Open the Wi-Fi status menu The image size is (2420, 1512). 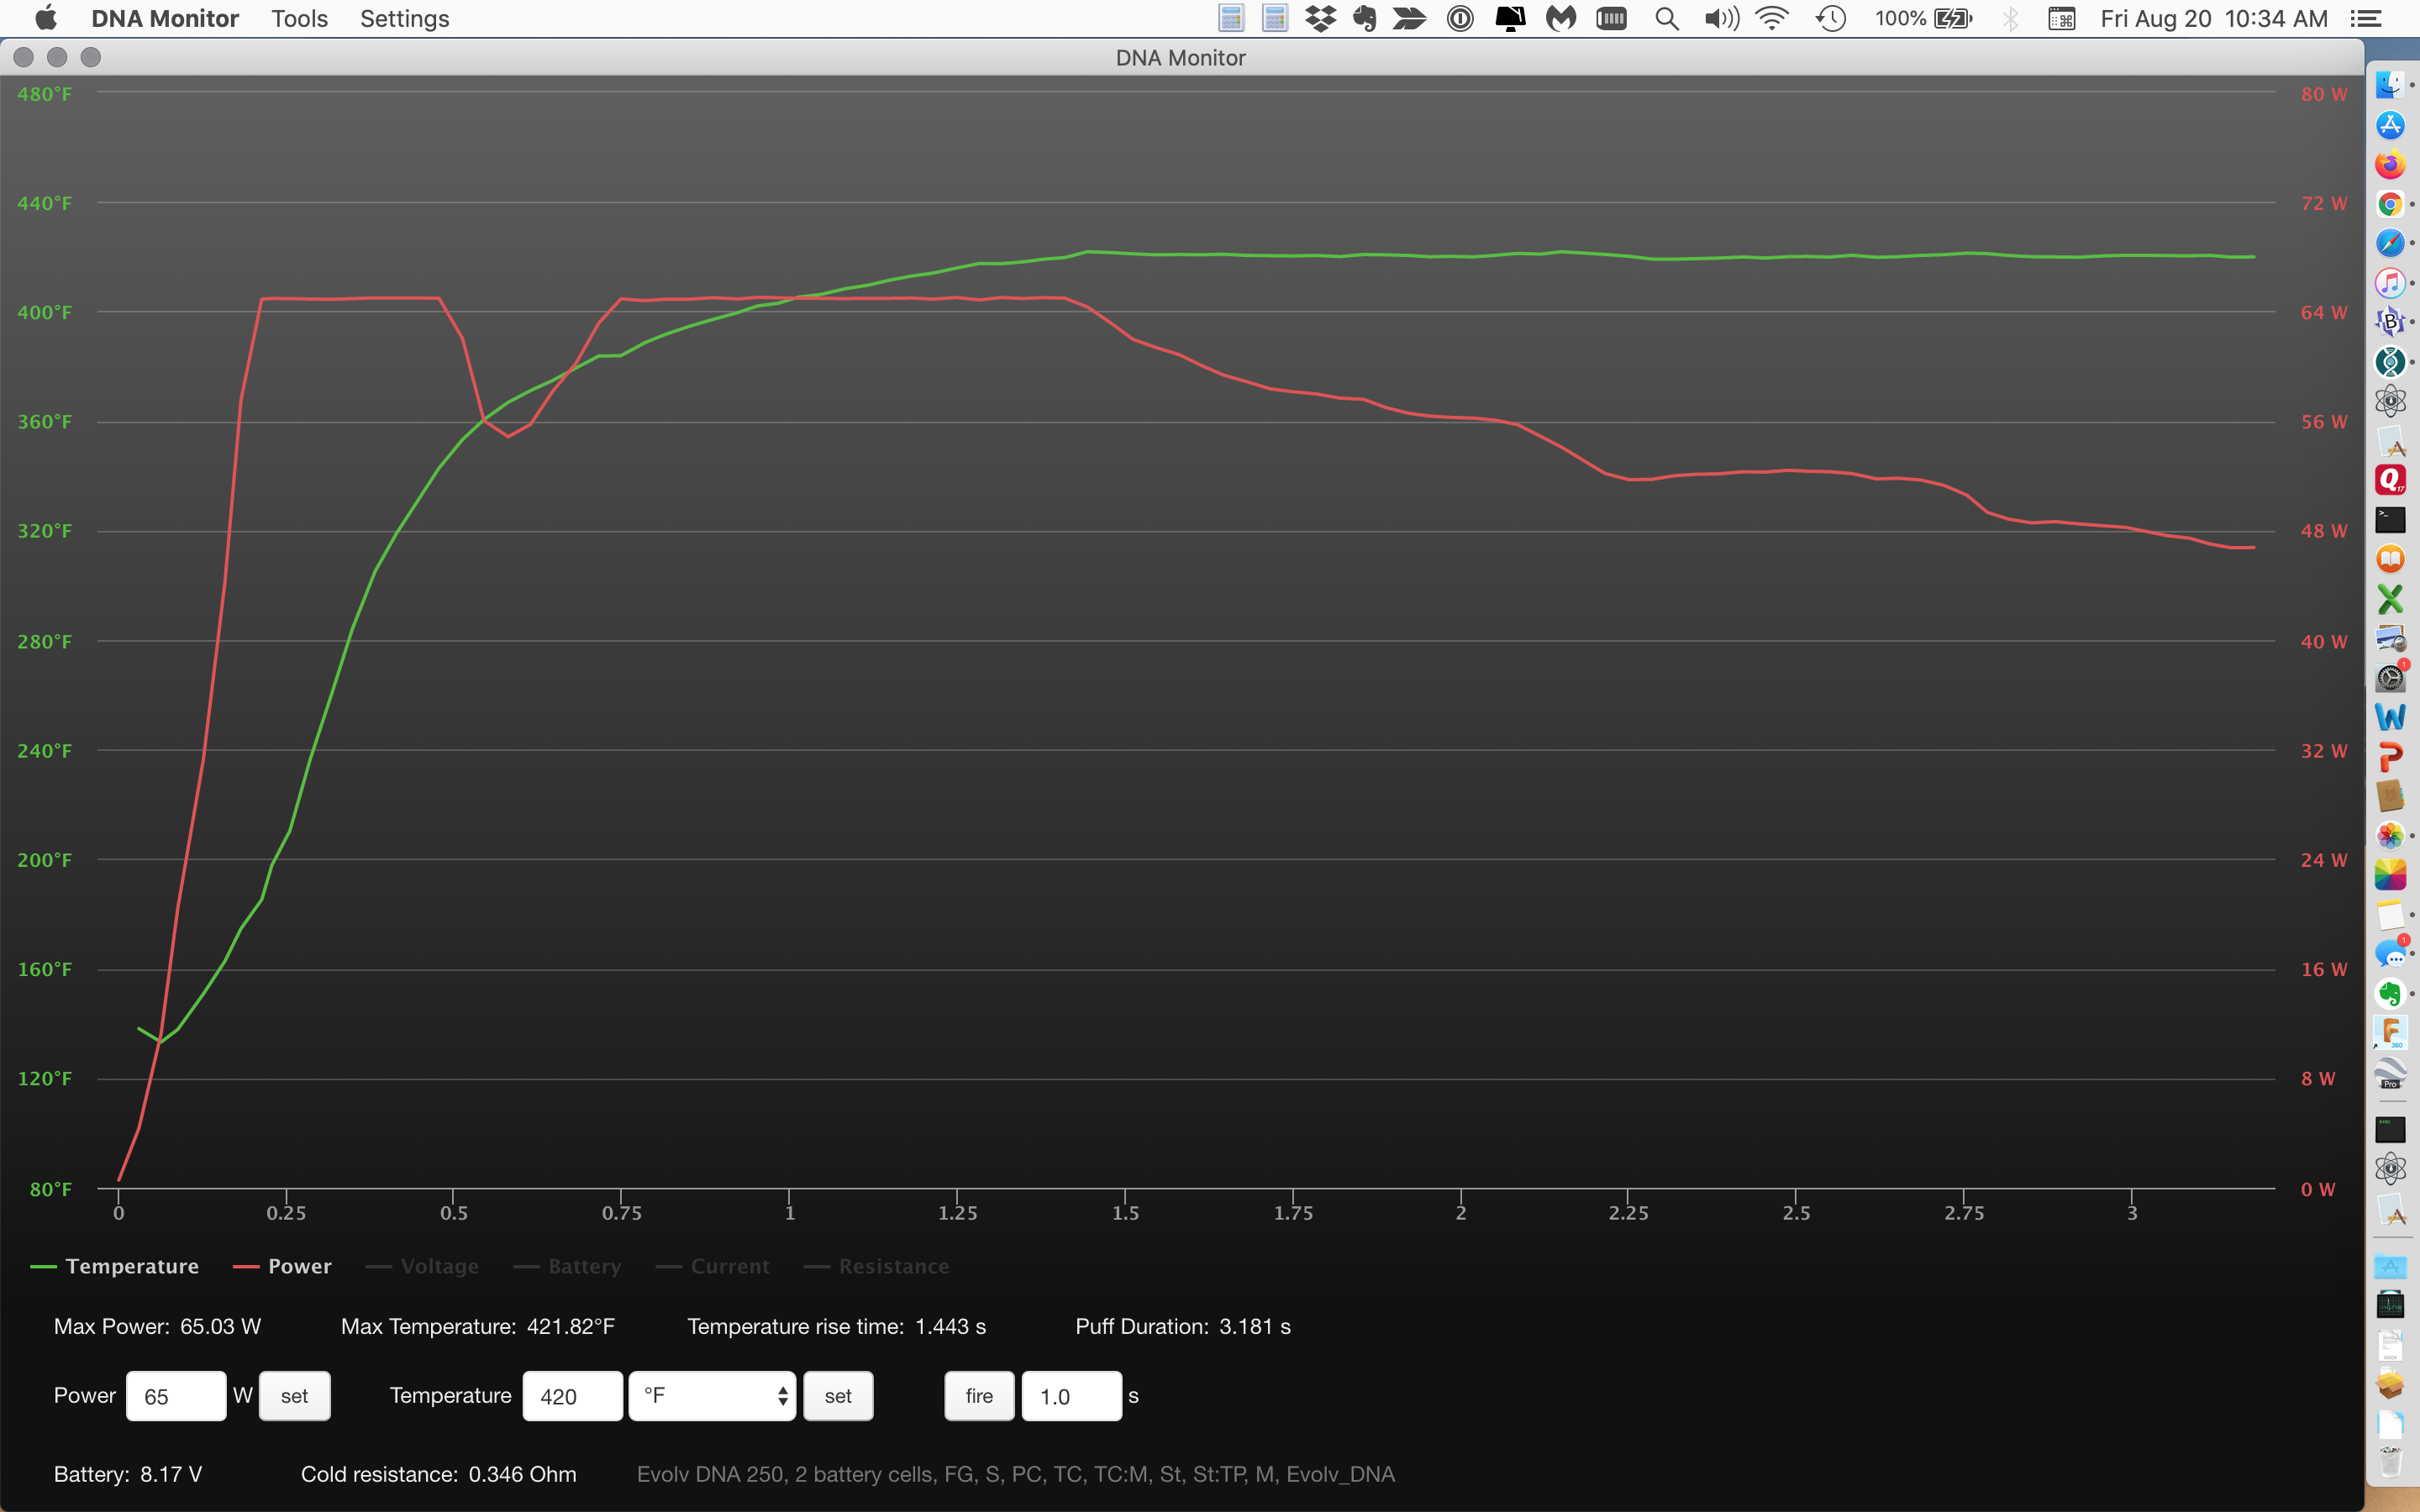click(1771, 18)
